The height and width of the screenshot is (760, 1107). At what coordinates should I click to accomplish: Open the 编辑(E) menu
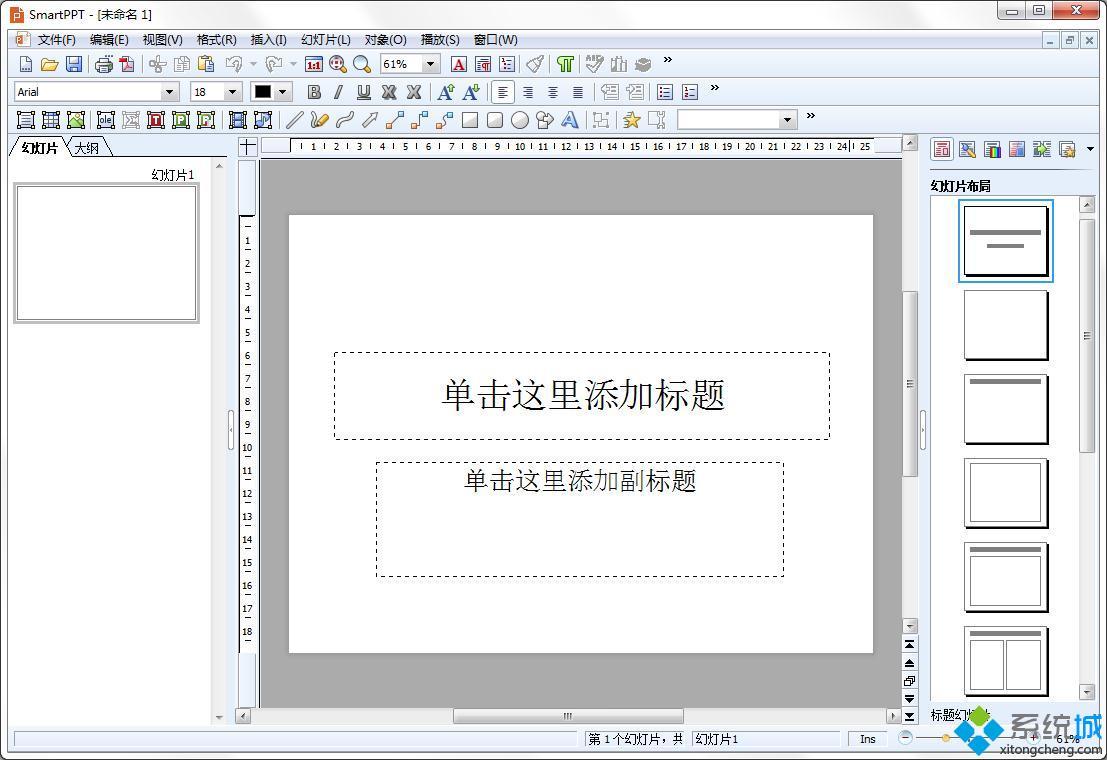coord(109,40)
